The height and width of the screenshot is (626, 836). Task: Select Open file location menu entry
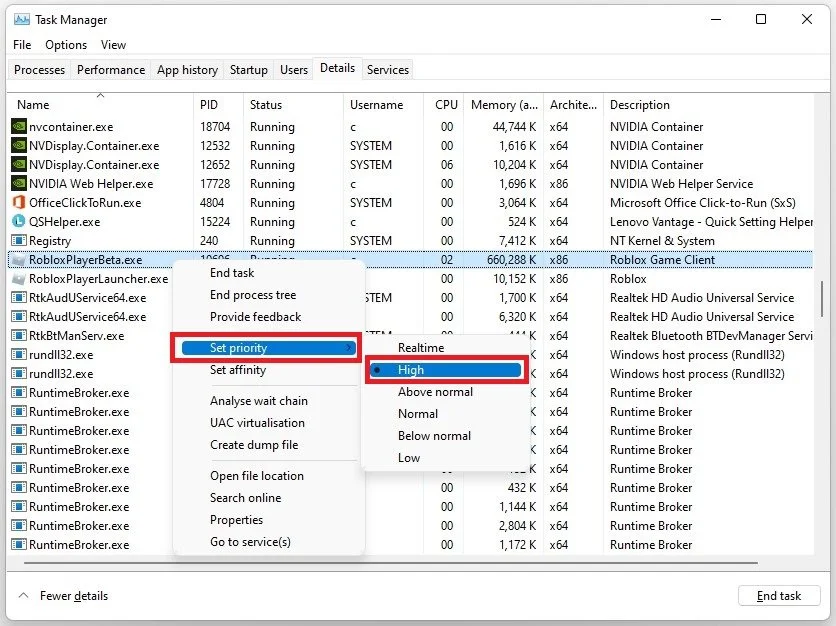point(256,476)
